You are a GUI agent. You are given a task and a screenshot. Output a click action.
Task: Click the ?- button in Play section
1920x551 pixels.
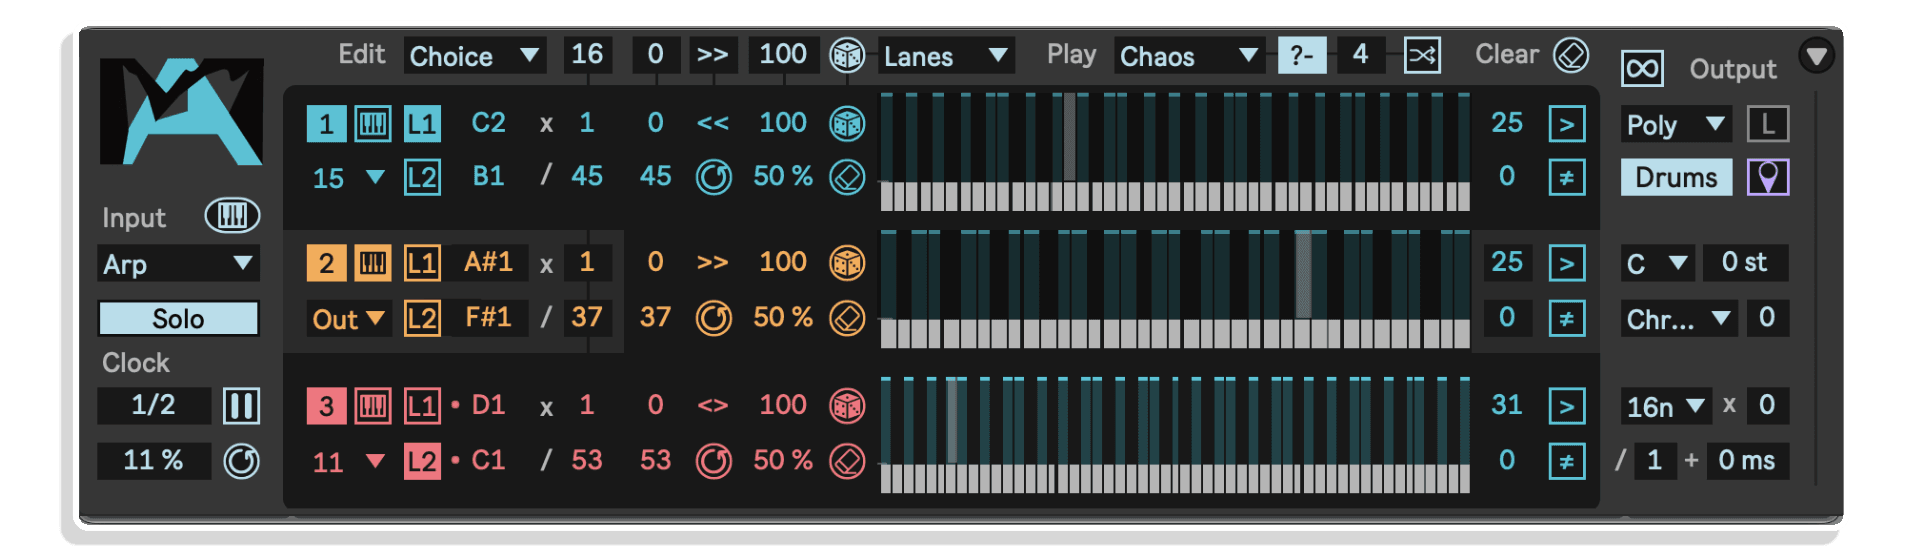coord(1302,55)
